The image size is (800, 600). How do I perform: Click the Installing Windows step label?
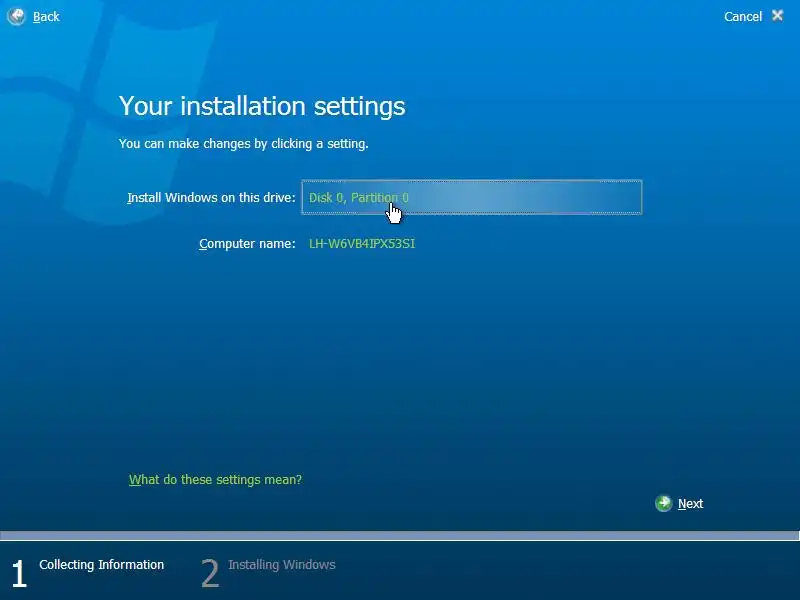tap(282, 565)
